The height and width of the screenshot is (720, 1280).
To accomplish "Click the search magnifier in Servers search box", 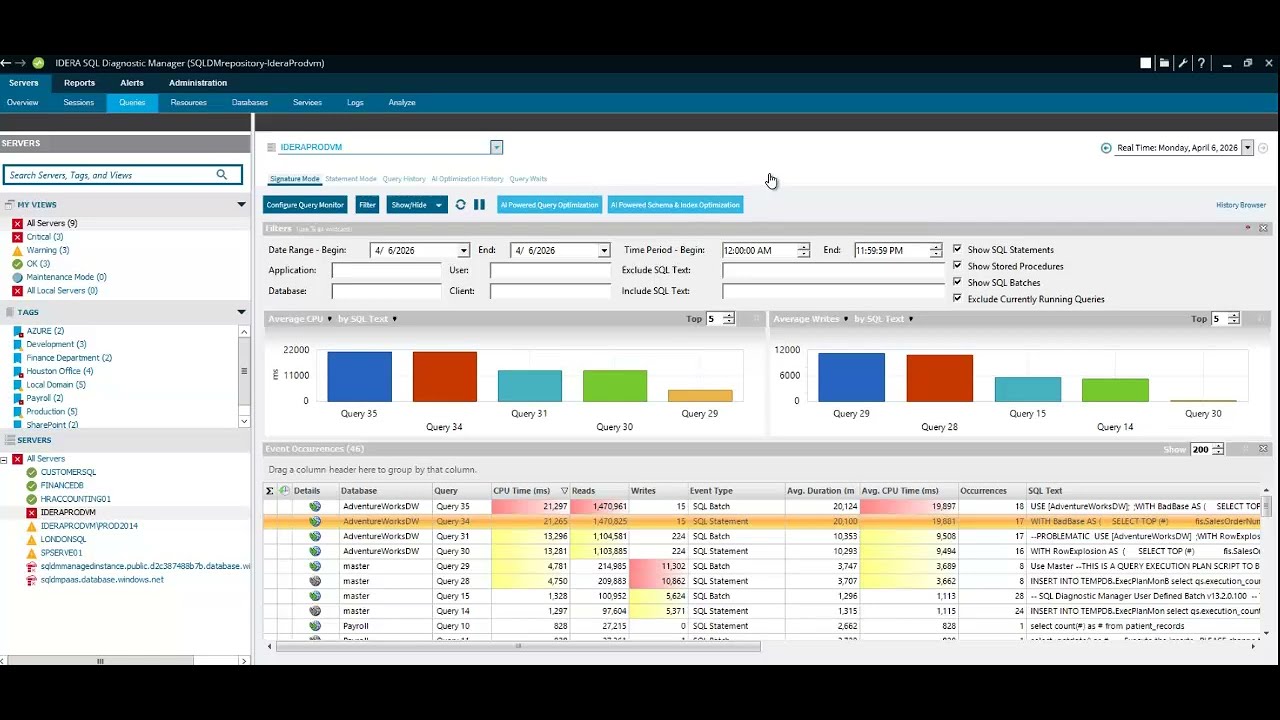I will click(x=222, y=175).
